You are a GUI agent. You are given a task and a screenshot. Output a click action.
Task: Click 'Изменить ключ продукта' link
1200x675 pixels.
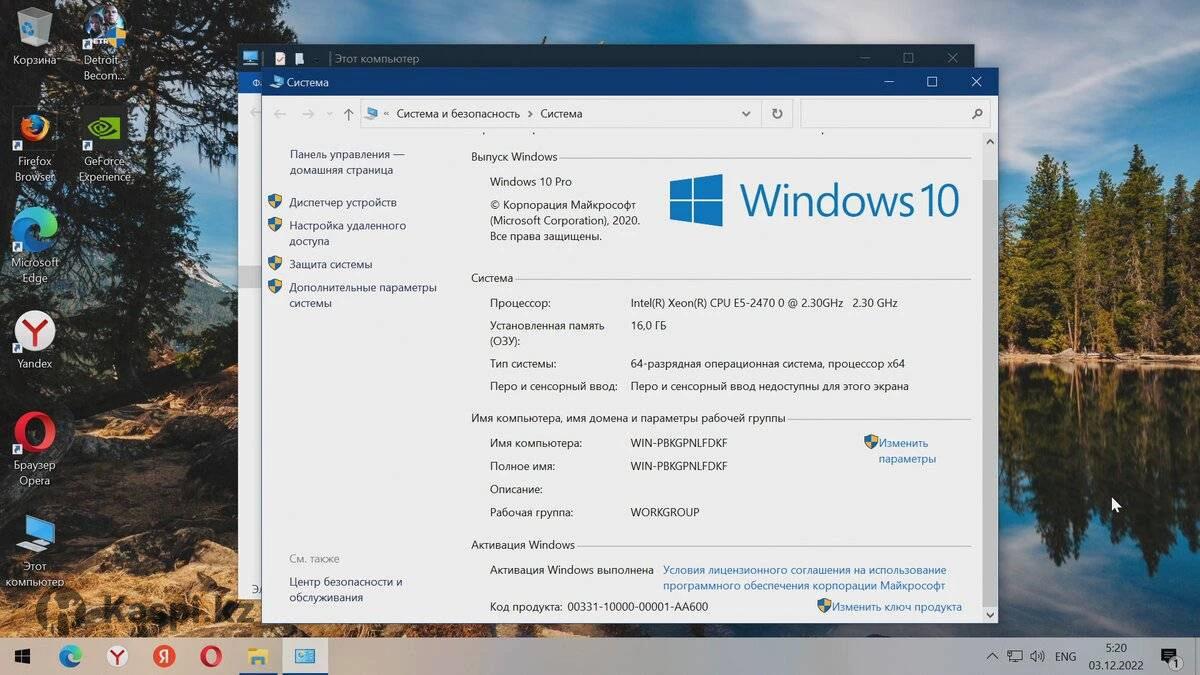pyautogui.click(x=896, y=607)
